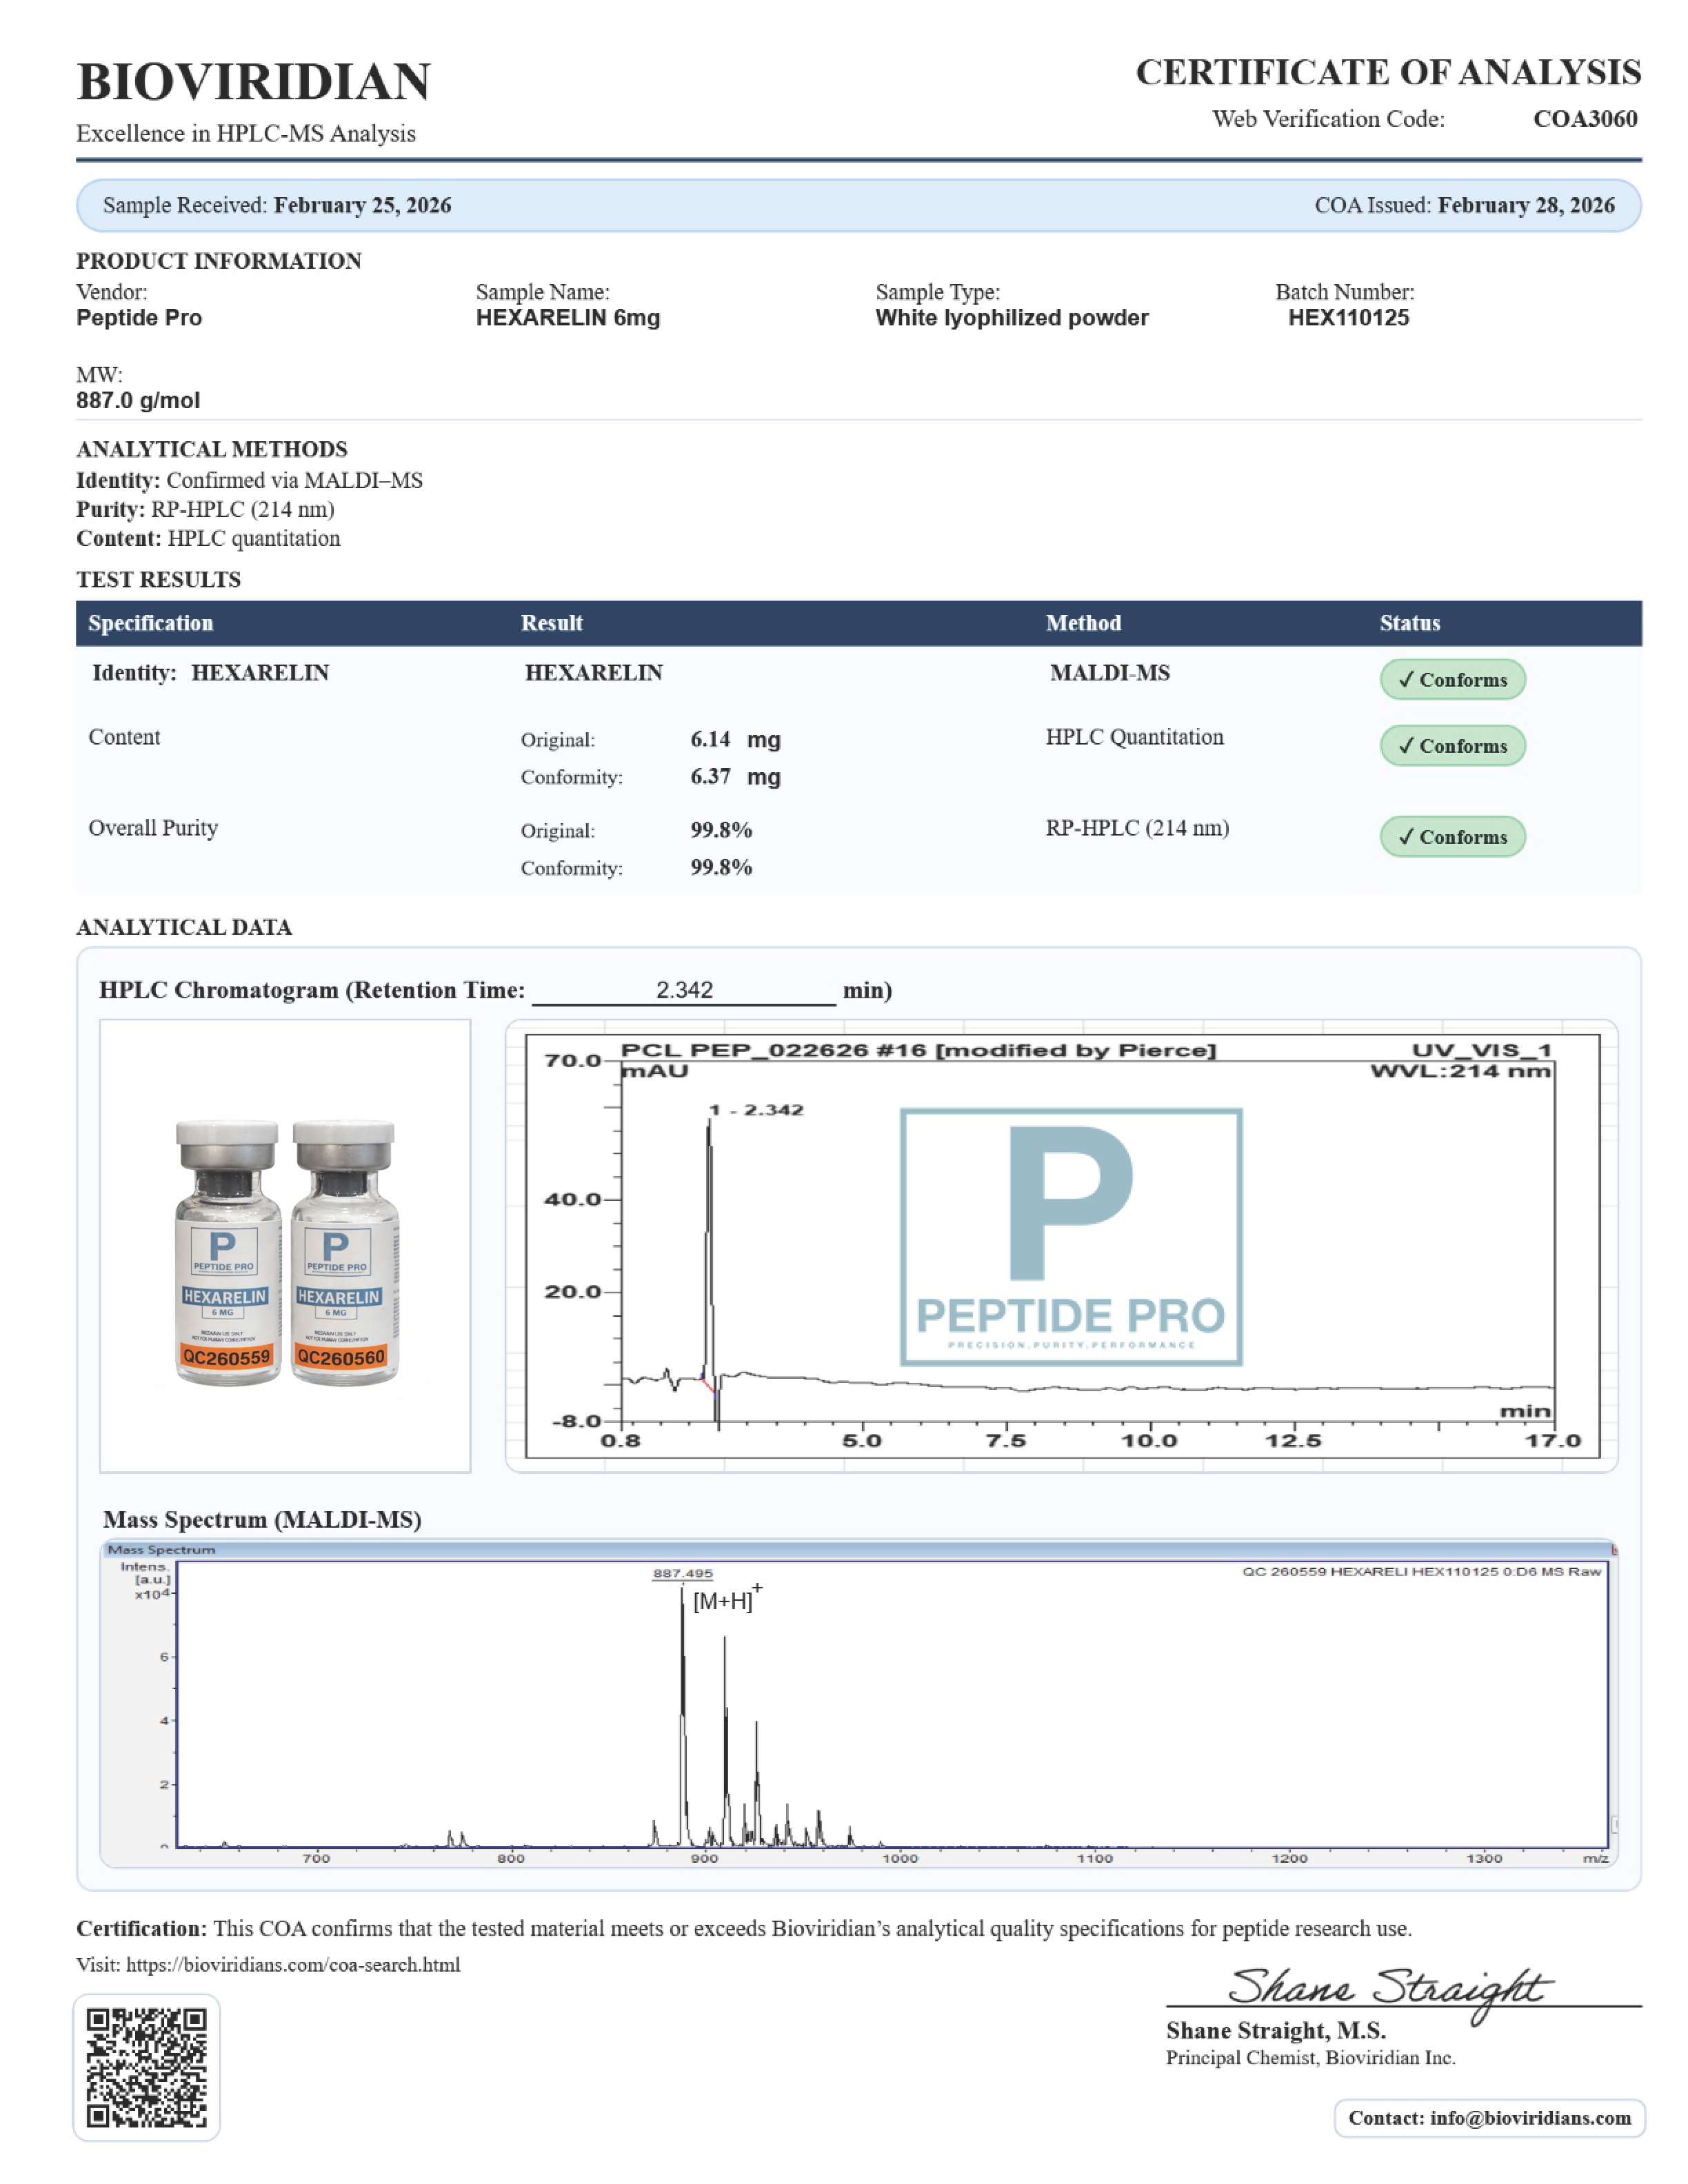Image resolution: width=1688 pixels, height=2184 pixels.
Task: Click the right Hexarelin vial QC260560
Action: click(344, 1252)
